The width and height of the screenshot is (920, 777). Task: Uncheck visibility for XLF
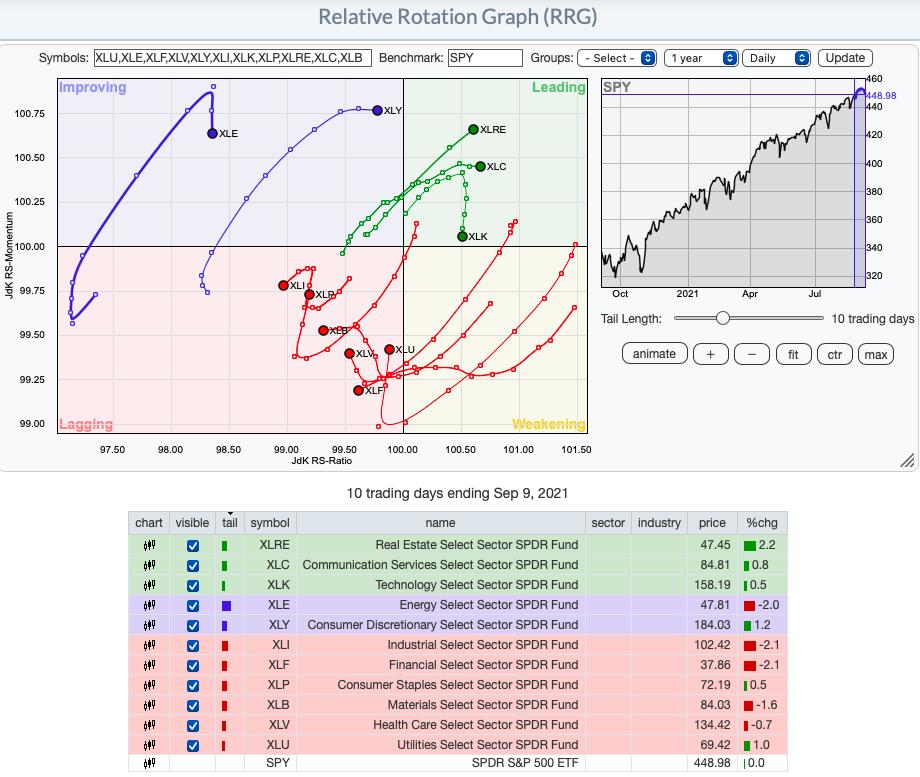coord(192,665)
